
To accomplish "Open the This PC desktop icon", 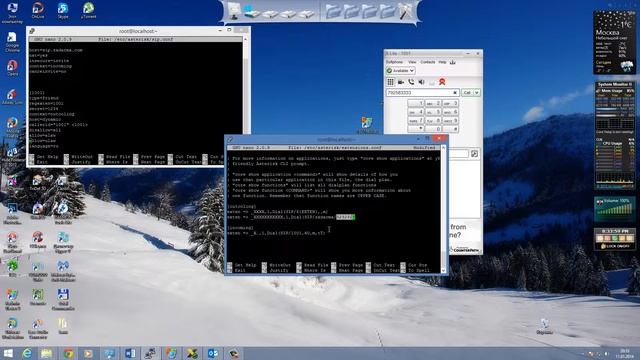I will coord(12,12).
